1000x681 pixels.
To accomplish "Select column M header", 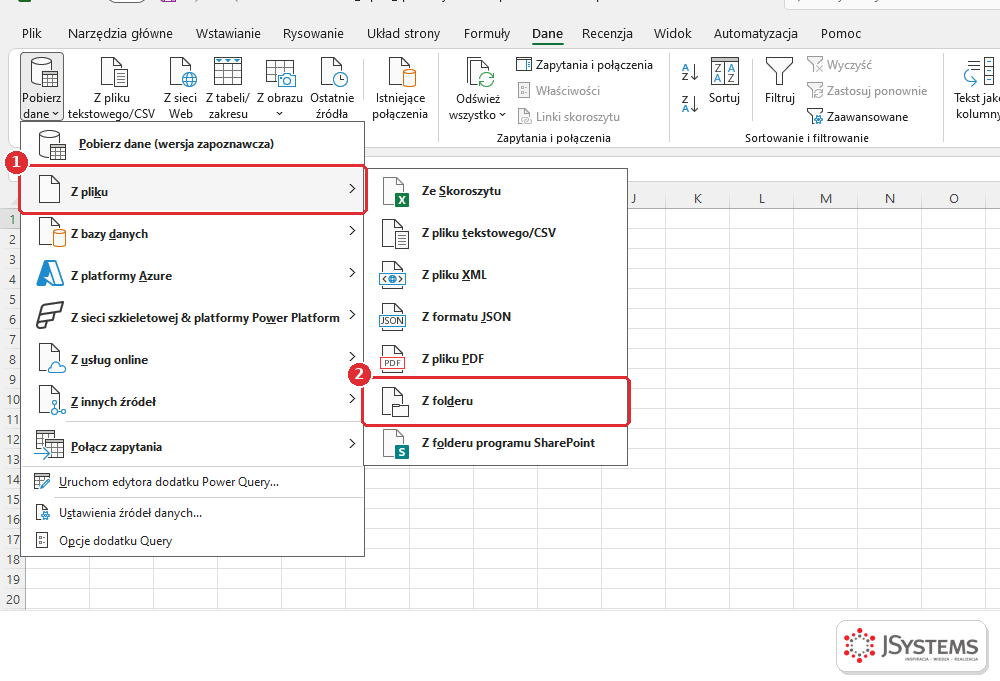I will click(826, 198).
